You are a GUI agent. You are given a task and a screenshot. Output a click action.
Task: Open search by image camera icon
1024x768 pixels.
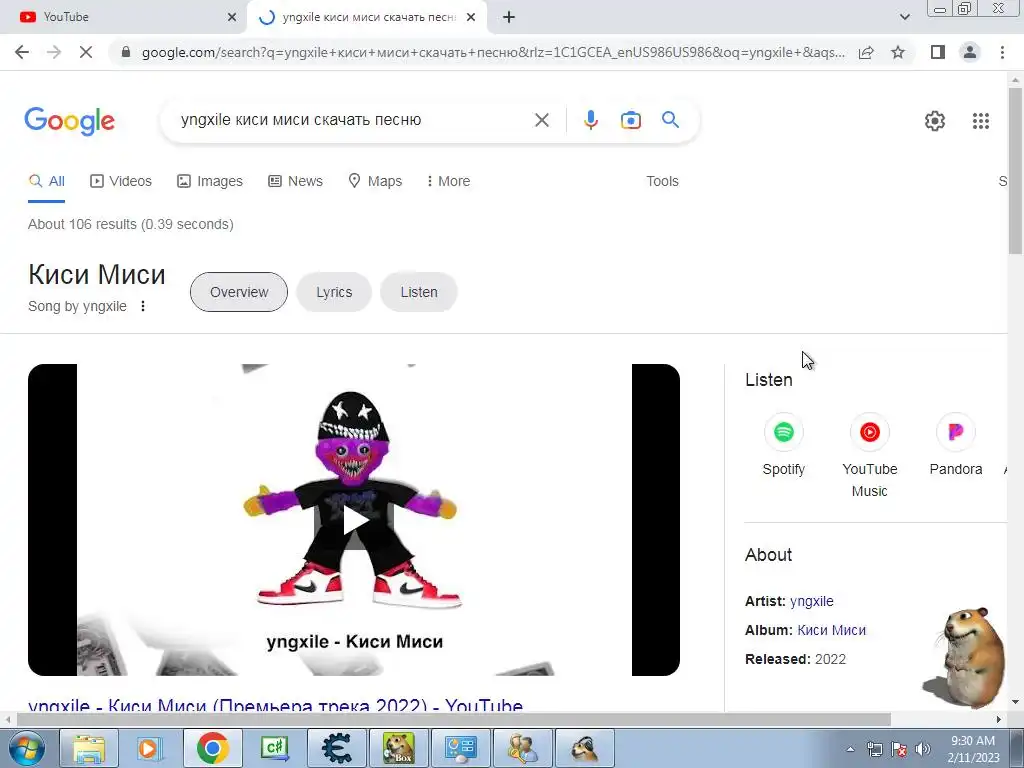click(630, 120)
